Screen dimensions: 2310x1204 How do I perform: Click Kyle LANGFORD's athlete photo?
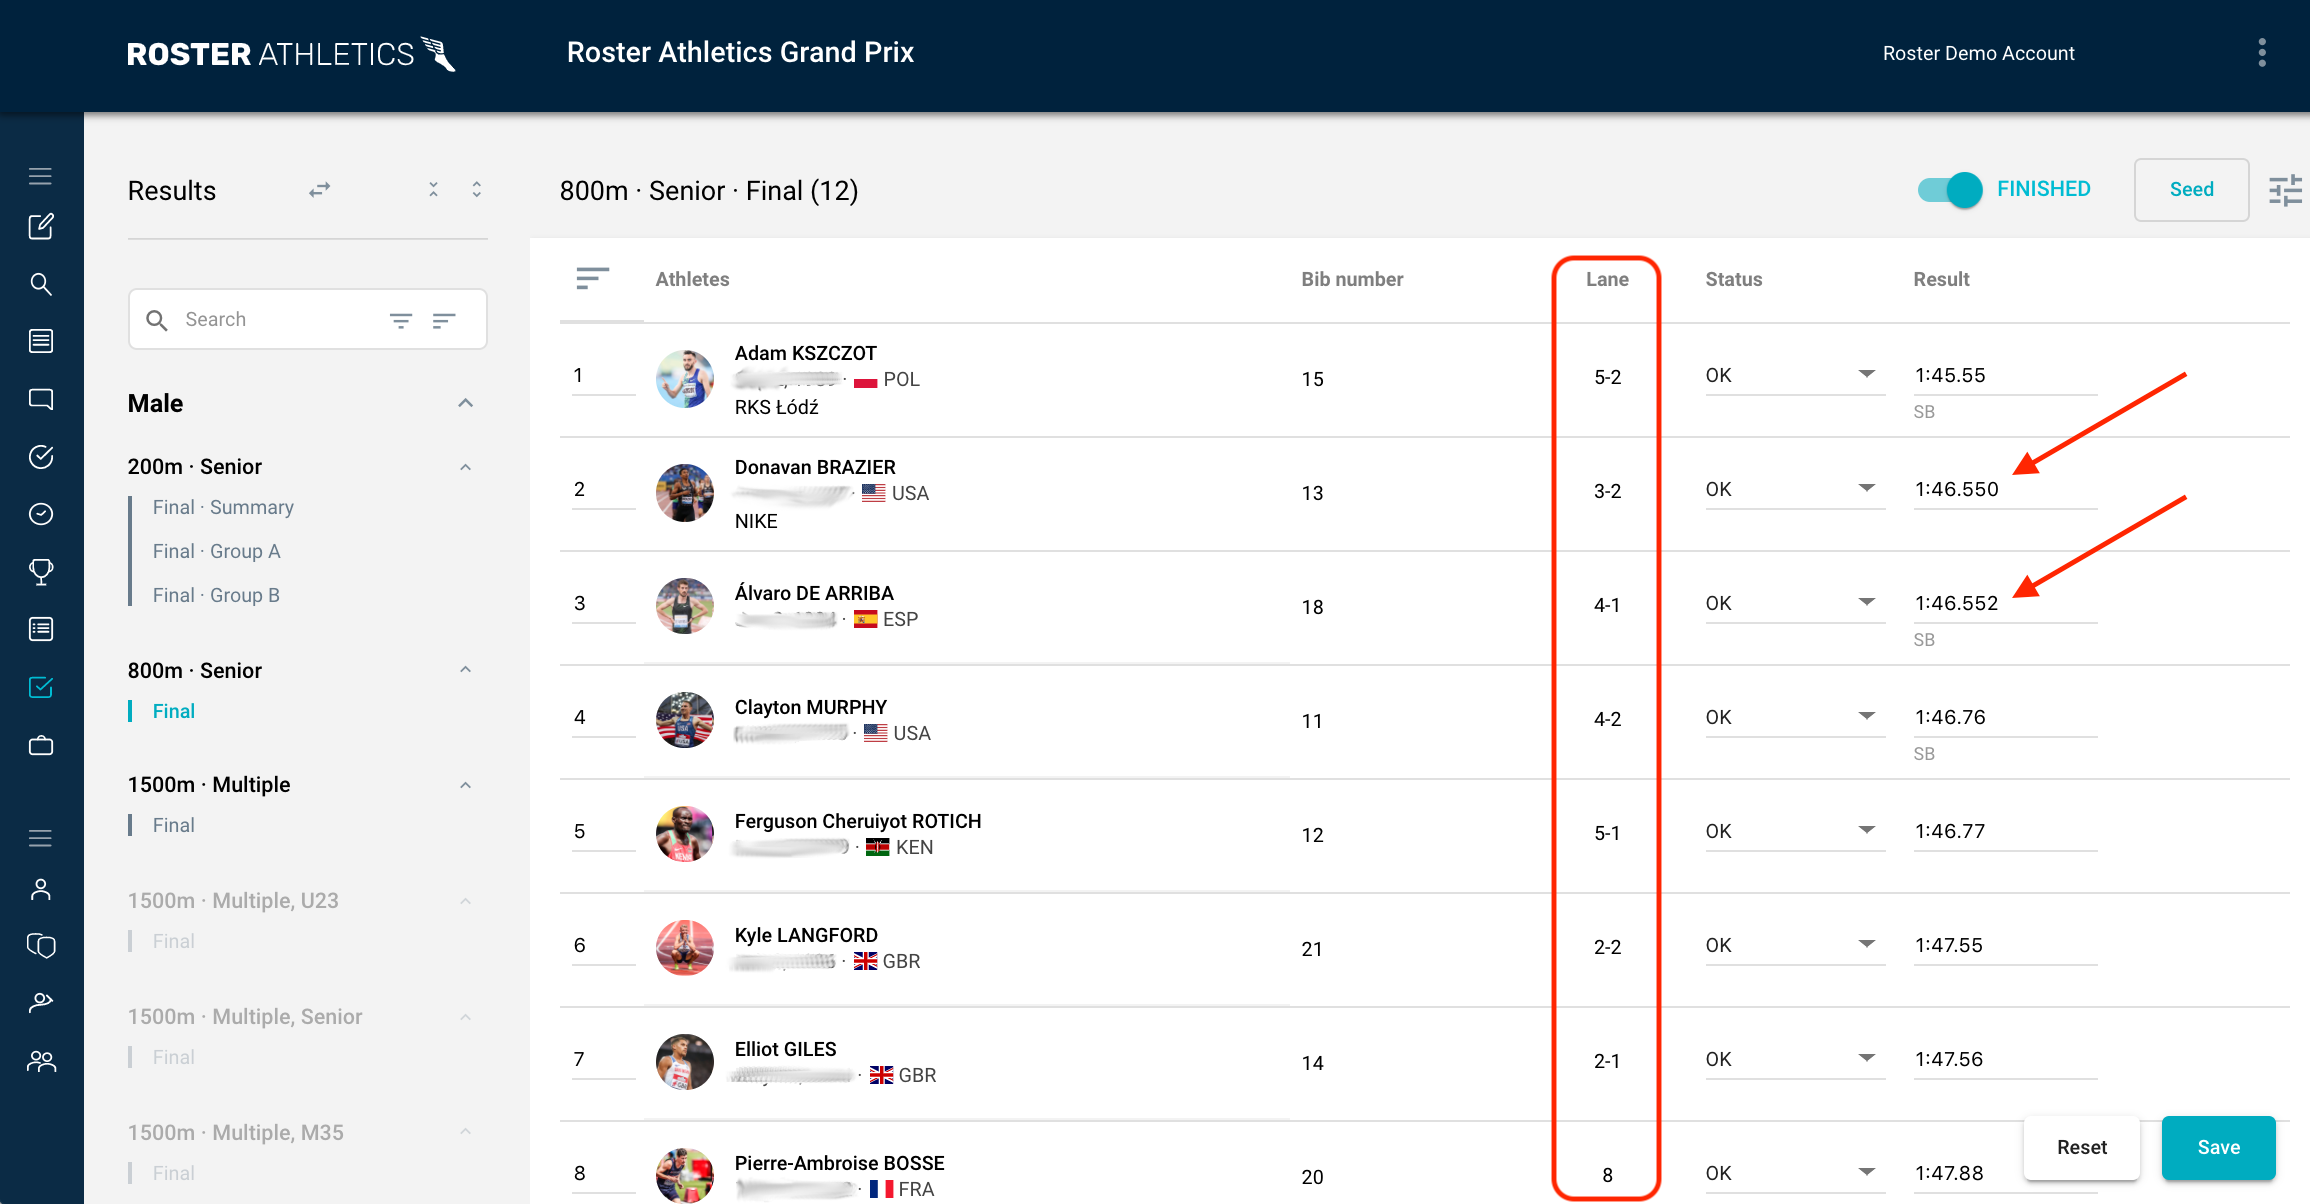pos(685,948)
